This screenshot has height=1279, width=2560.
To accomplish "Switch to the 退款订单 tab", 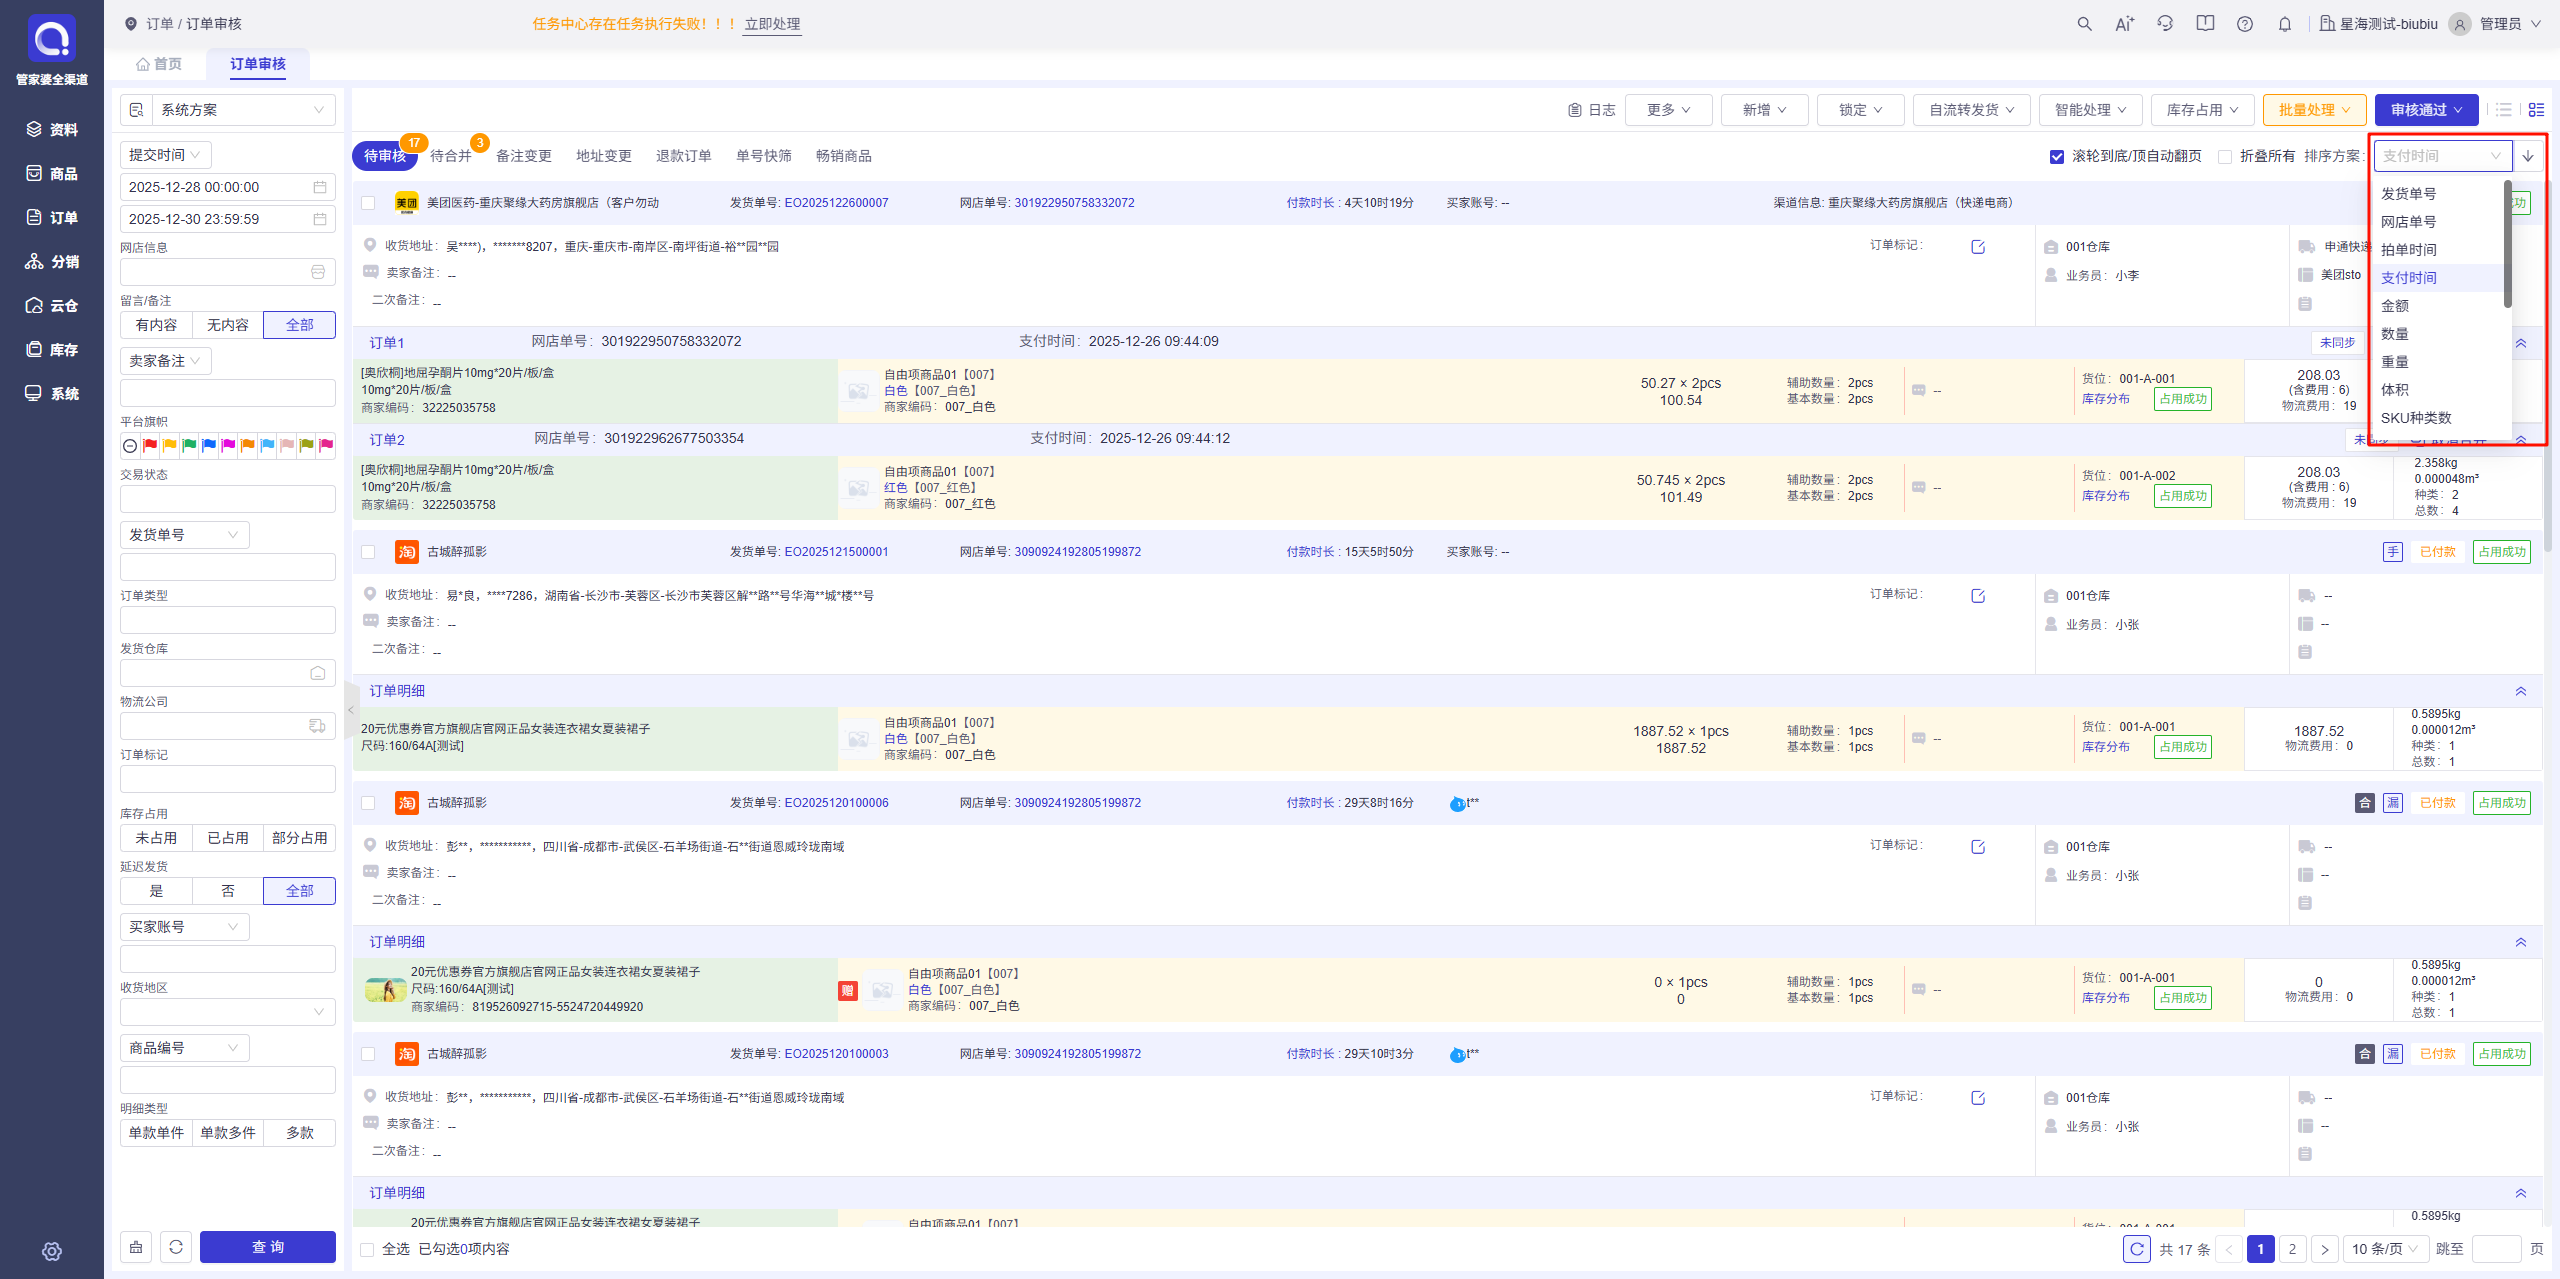I will point(684,156).
